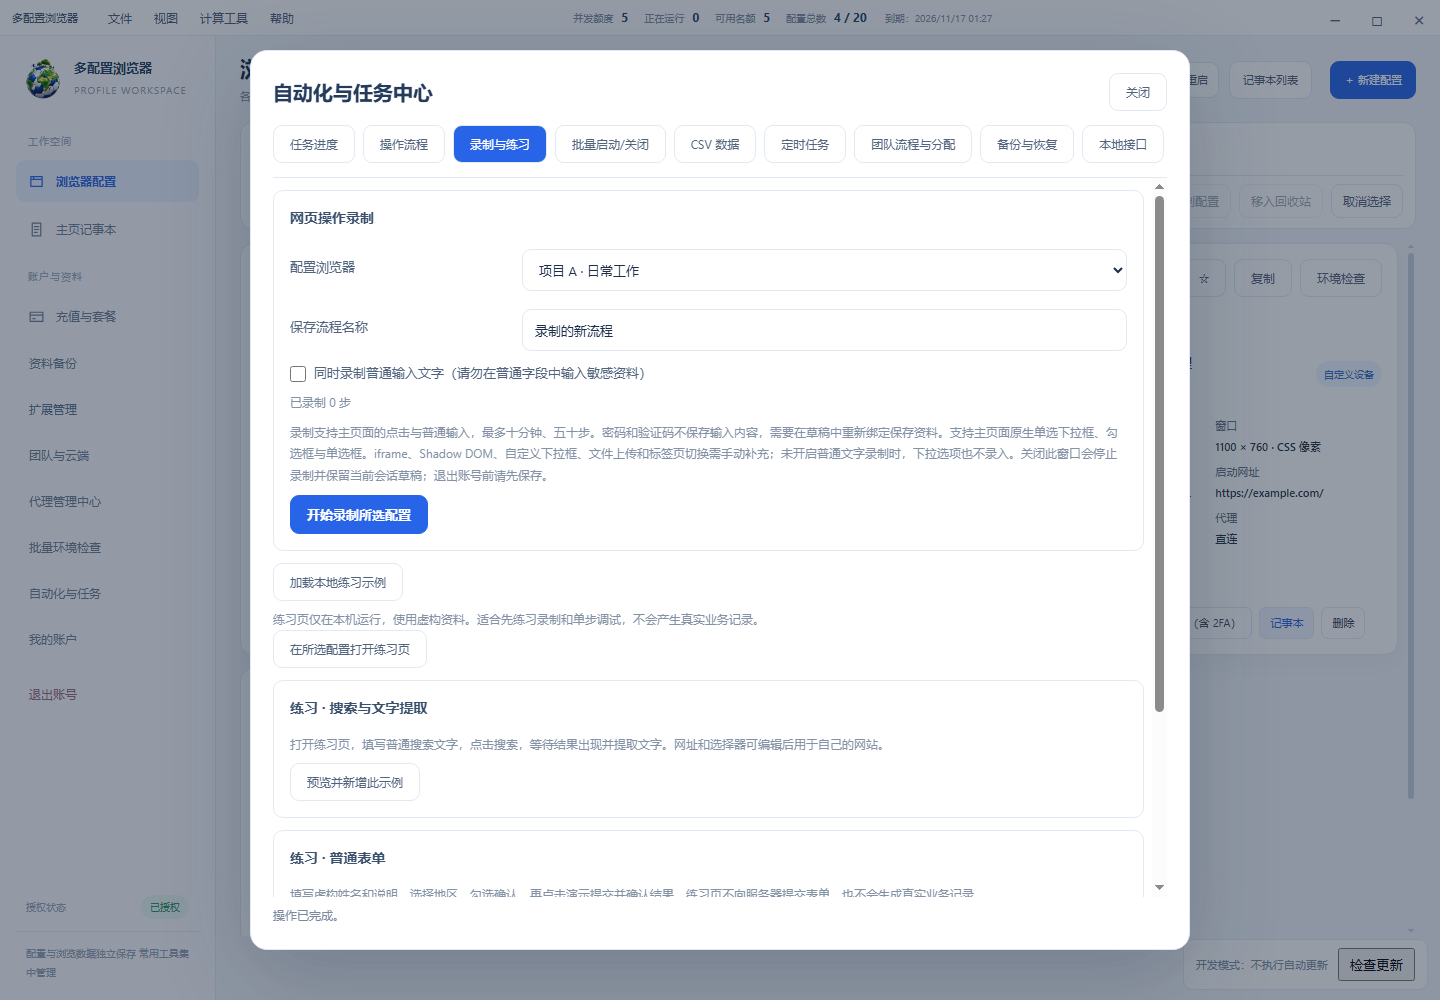Click the 并发额度 5 status in title bar

tap(600, 18)
